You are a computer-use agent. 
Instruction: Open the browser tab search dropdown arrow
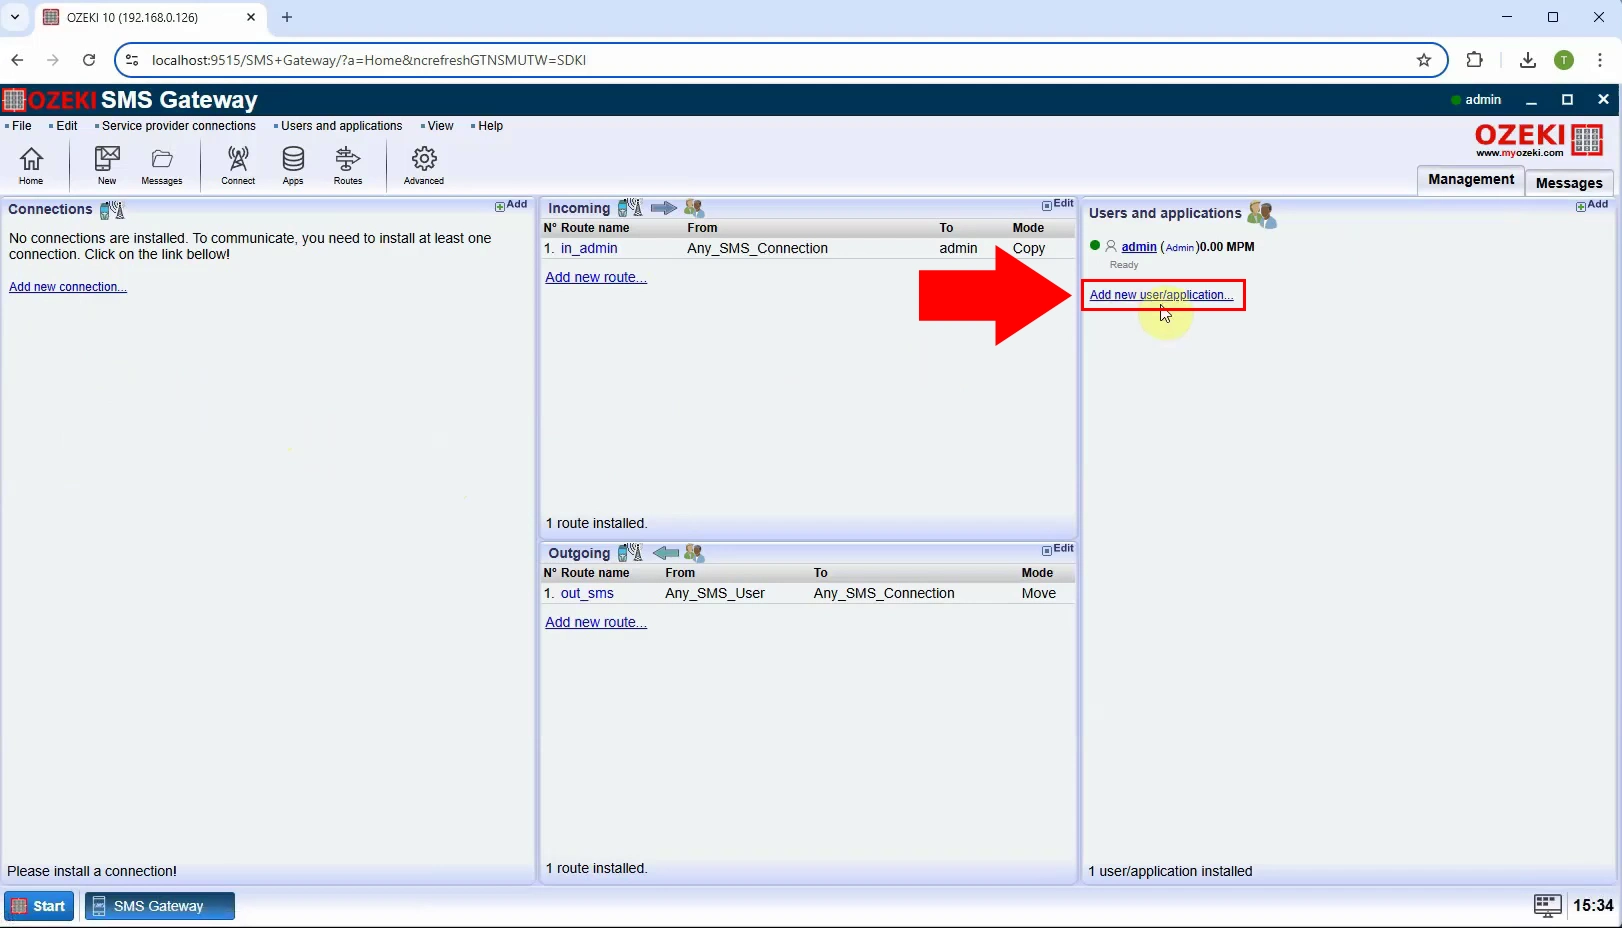pos(15,17)
